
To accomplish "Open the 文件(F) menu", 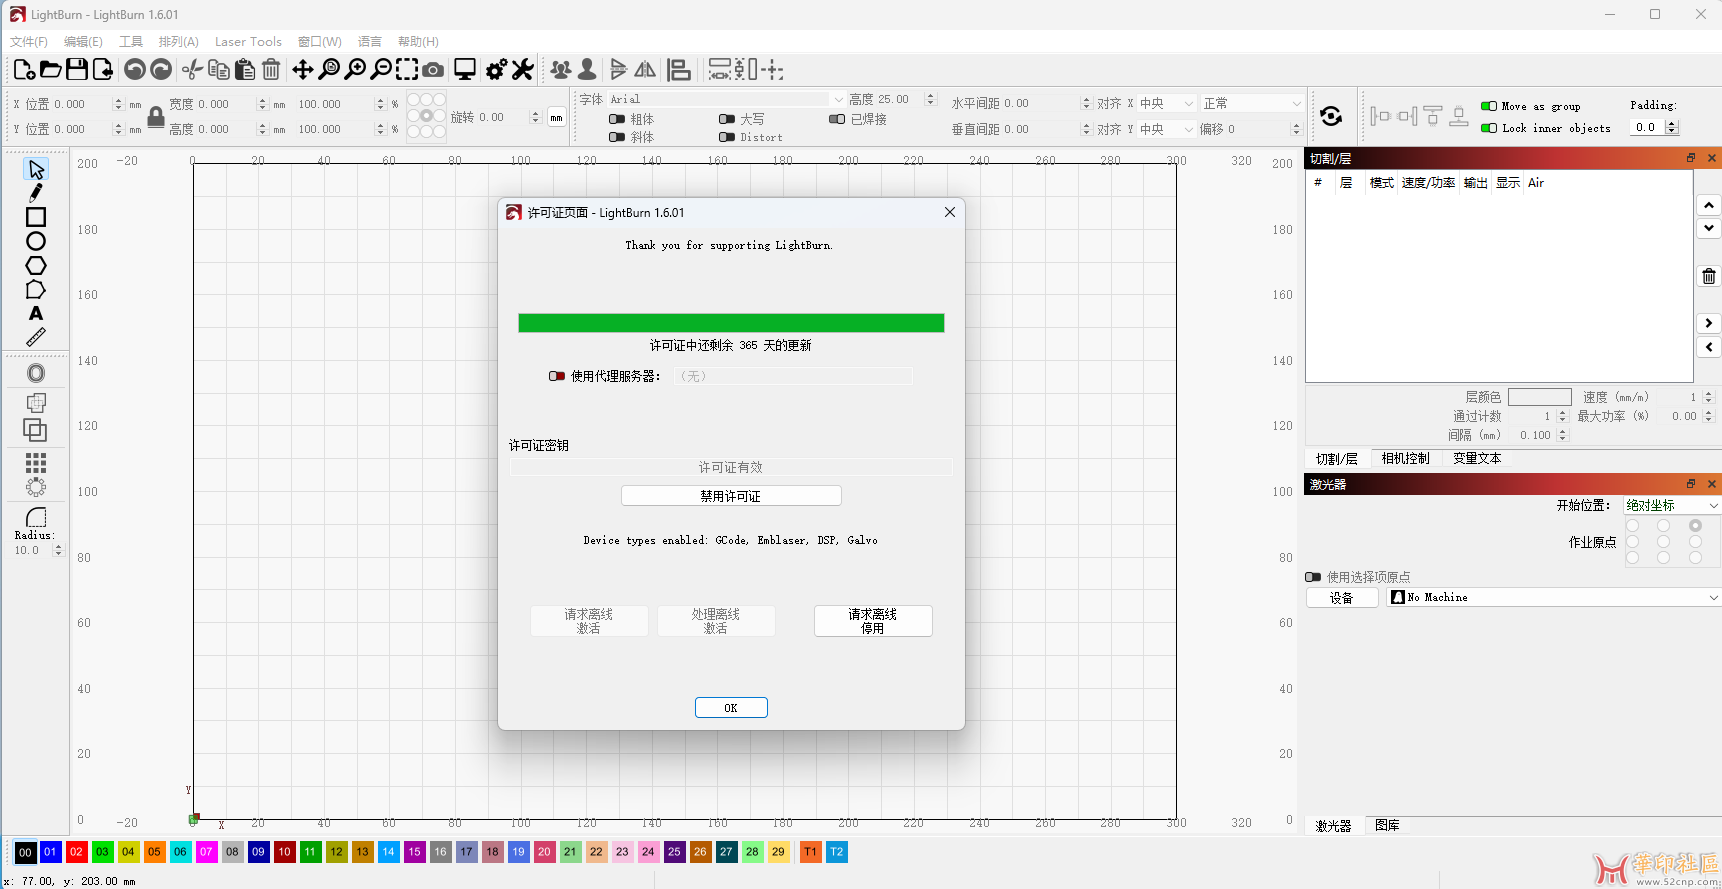I will (x=29, y=41).
